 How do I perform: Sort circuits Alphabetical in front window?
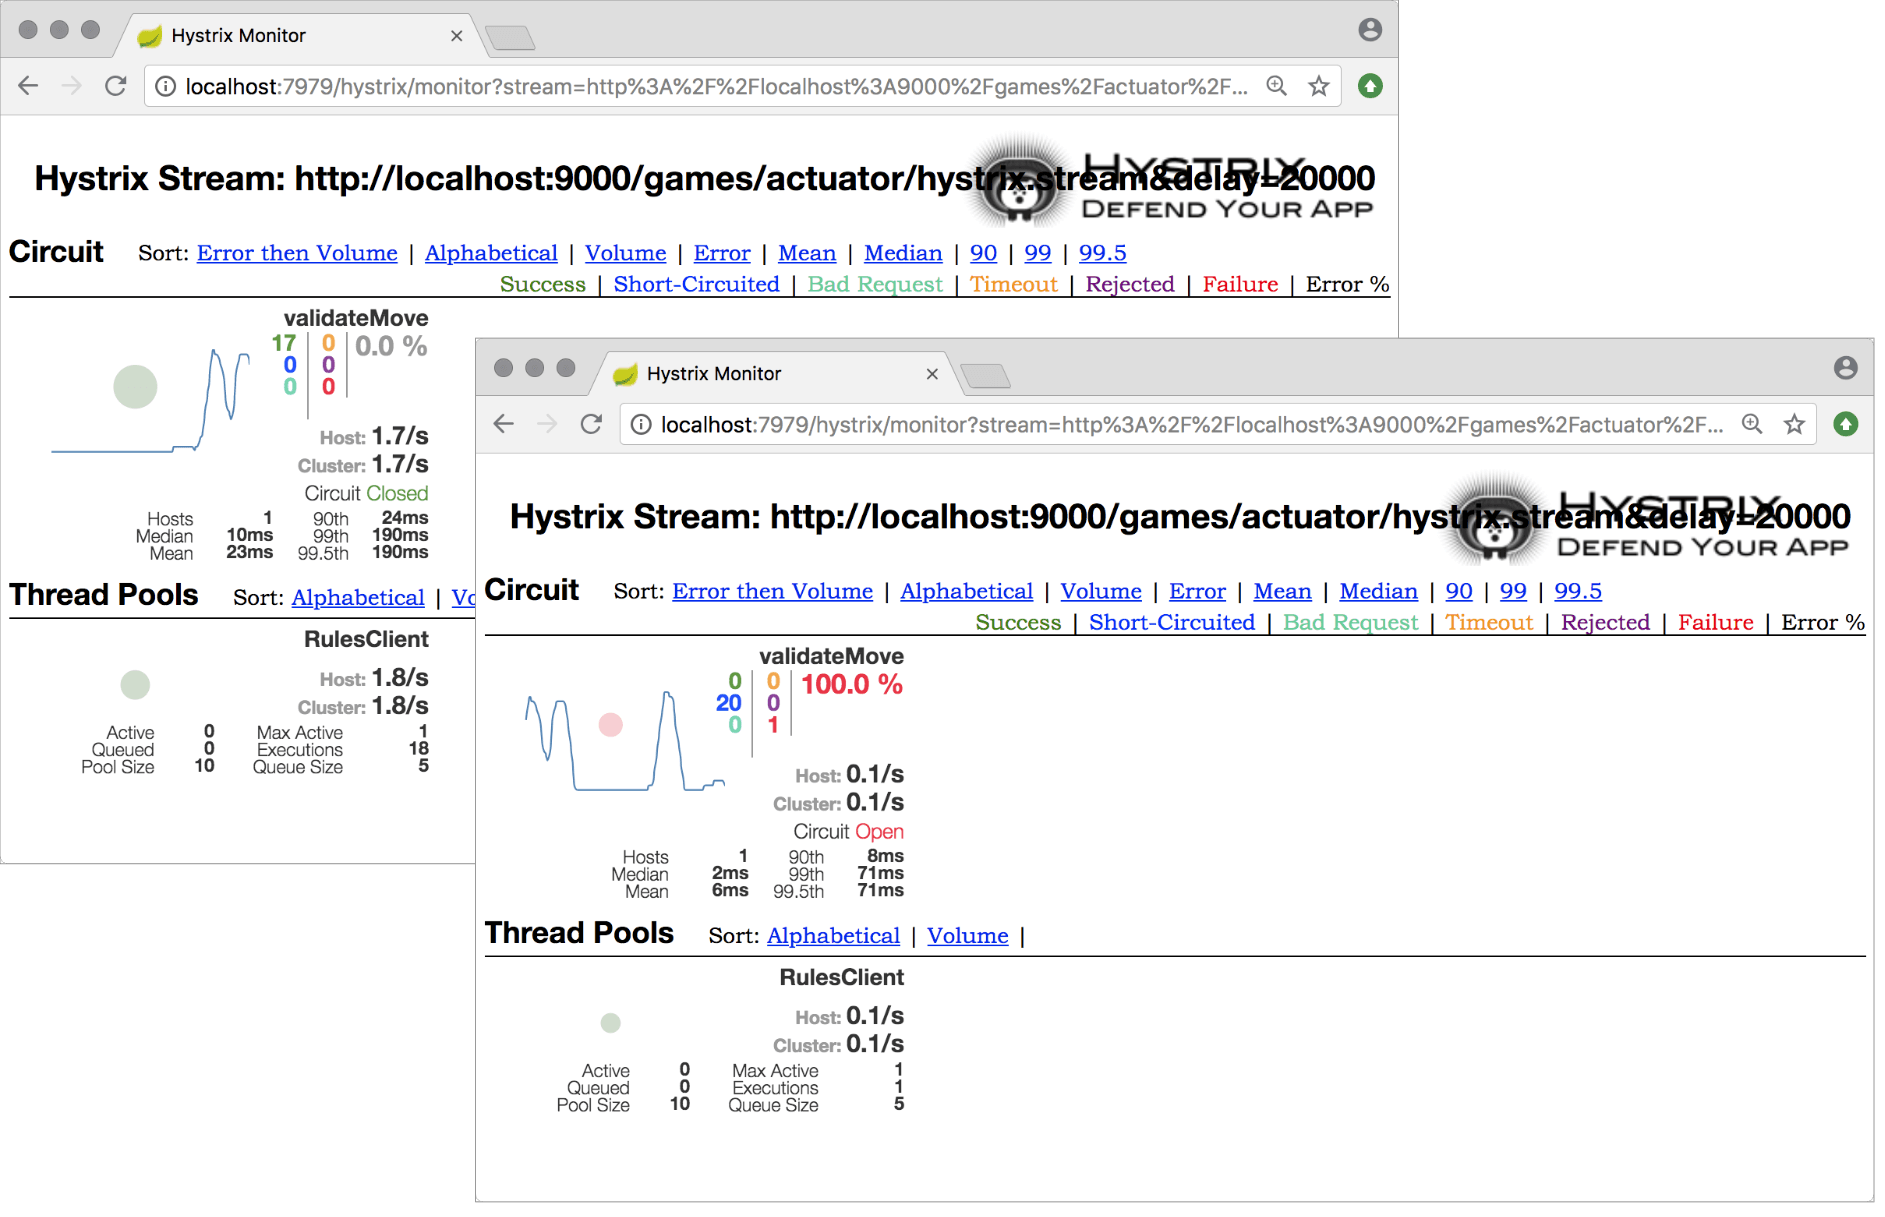tap(967, 591)
